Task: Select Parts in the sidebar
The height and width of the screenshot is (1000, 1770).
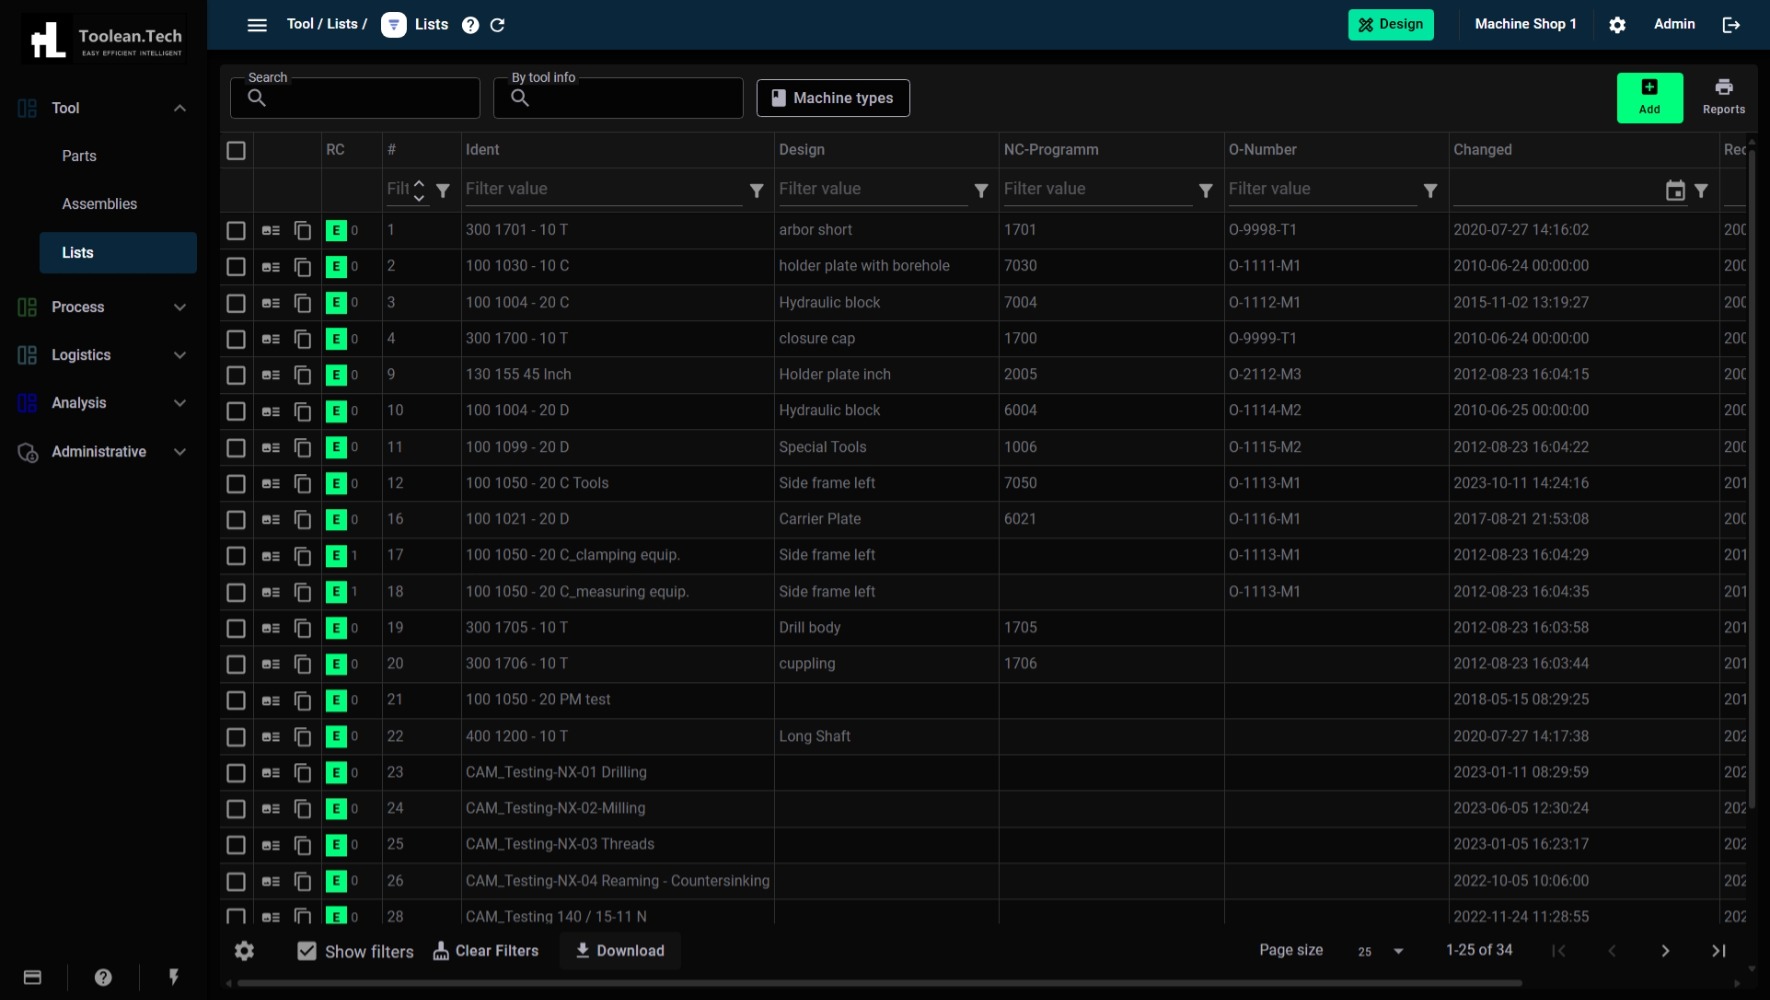Action: 79,156
